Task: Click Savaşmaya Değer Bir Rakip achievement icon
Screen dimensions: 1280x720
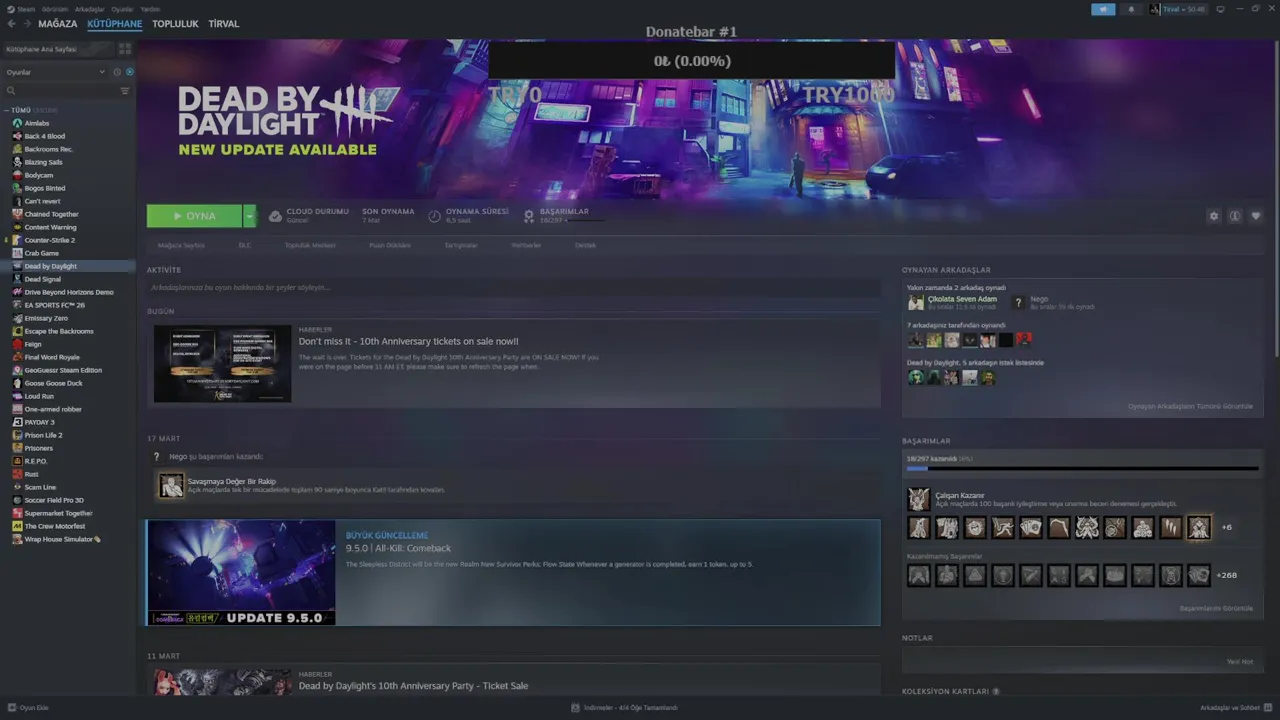Action: [172, 485]
